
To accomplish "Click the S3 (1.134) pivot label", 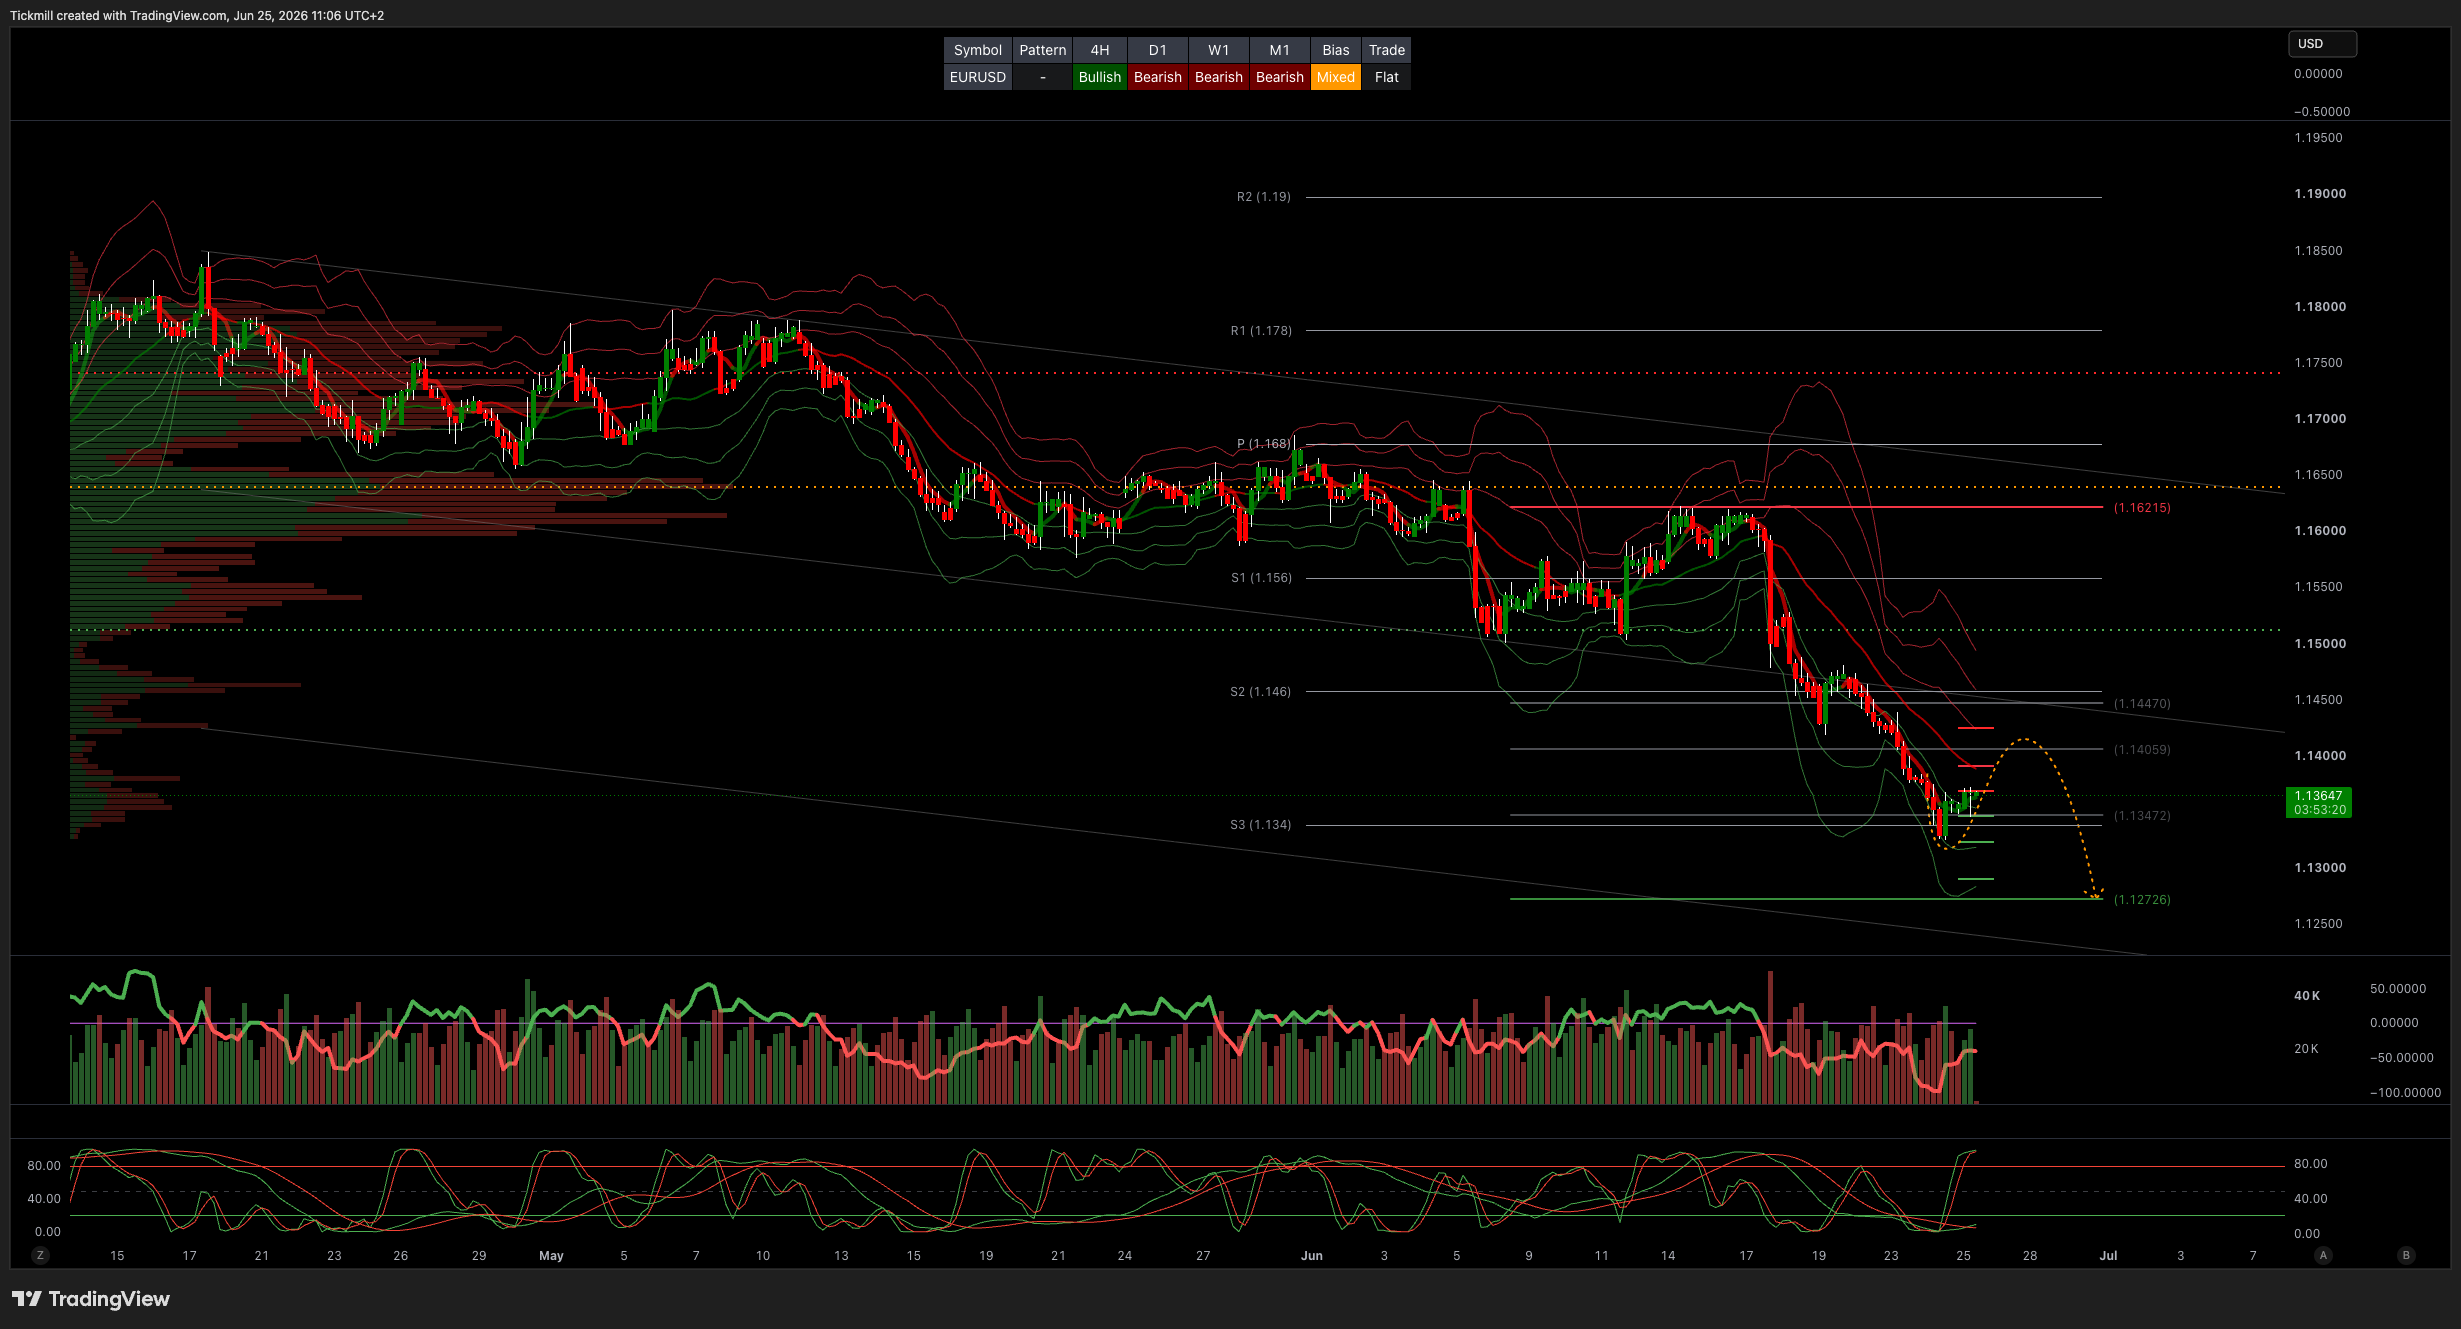I will coord(1260,825).
